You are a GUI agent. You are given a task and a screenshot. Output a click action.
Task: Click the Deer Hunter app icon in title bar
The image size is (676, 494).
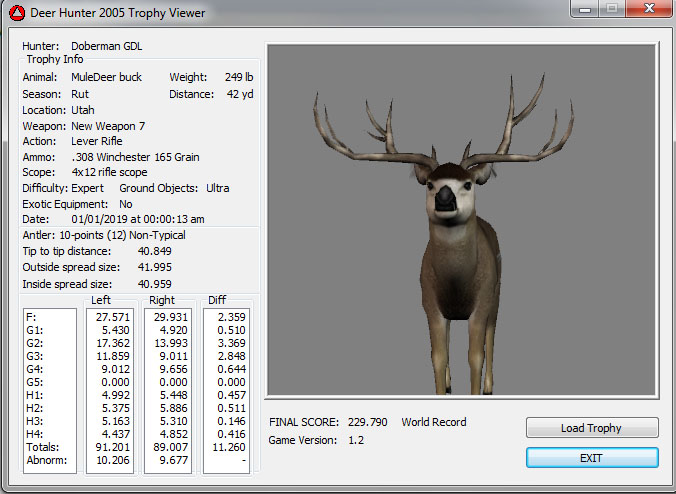click(15, 13)
